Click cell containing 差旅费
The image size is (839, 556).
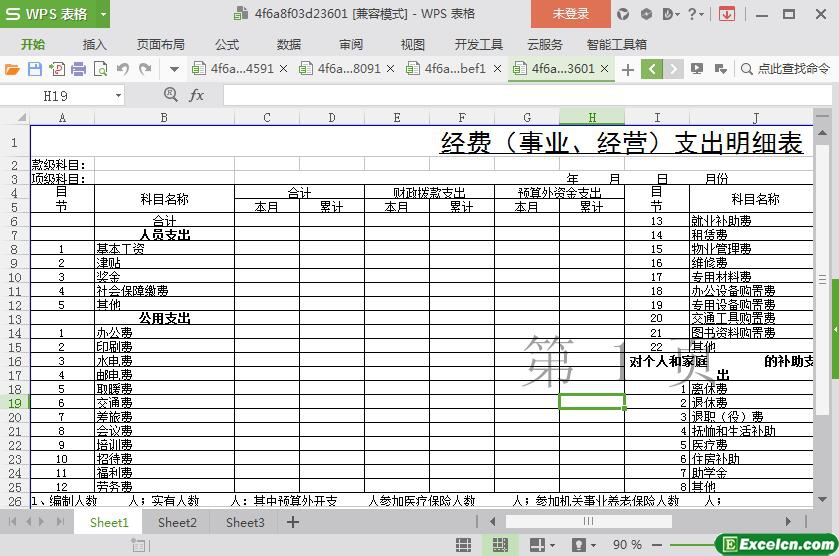pyautogui.click(x=164, y=417)
